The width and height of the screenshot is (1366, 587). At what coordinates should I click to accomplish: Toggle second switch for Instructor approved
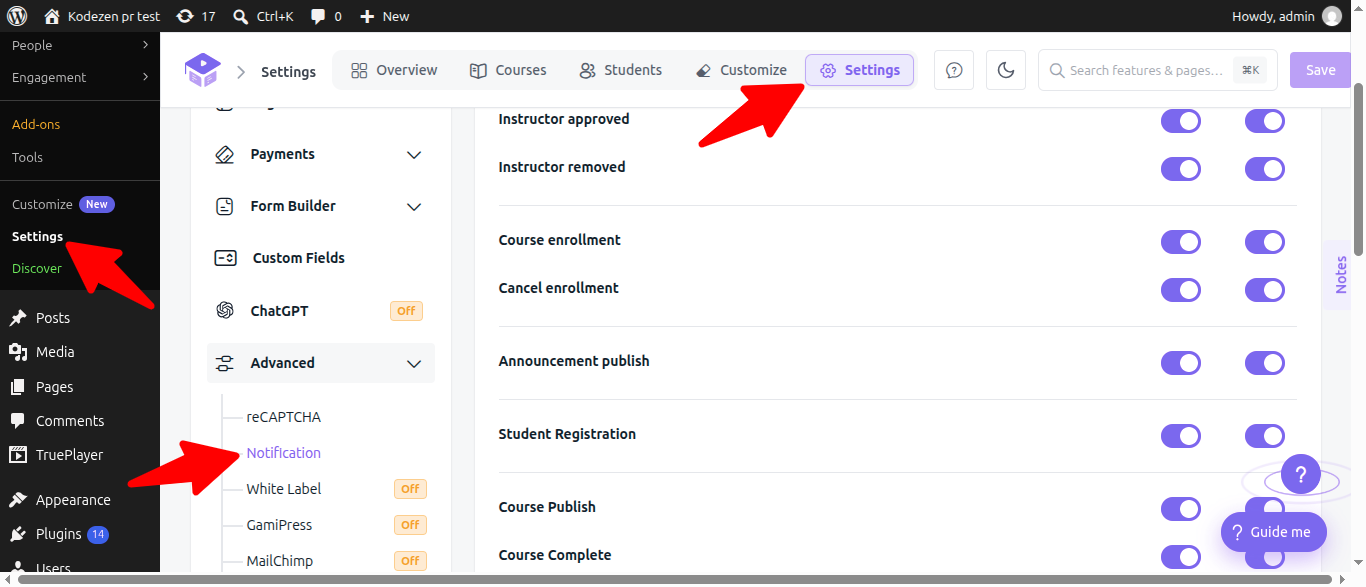tap(1265, 121)
